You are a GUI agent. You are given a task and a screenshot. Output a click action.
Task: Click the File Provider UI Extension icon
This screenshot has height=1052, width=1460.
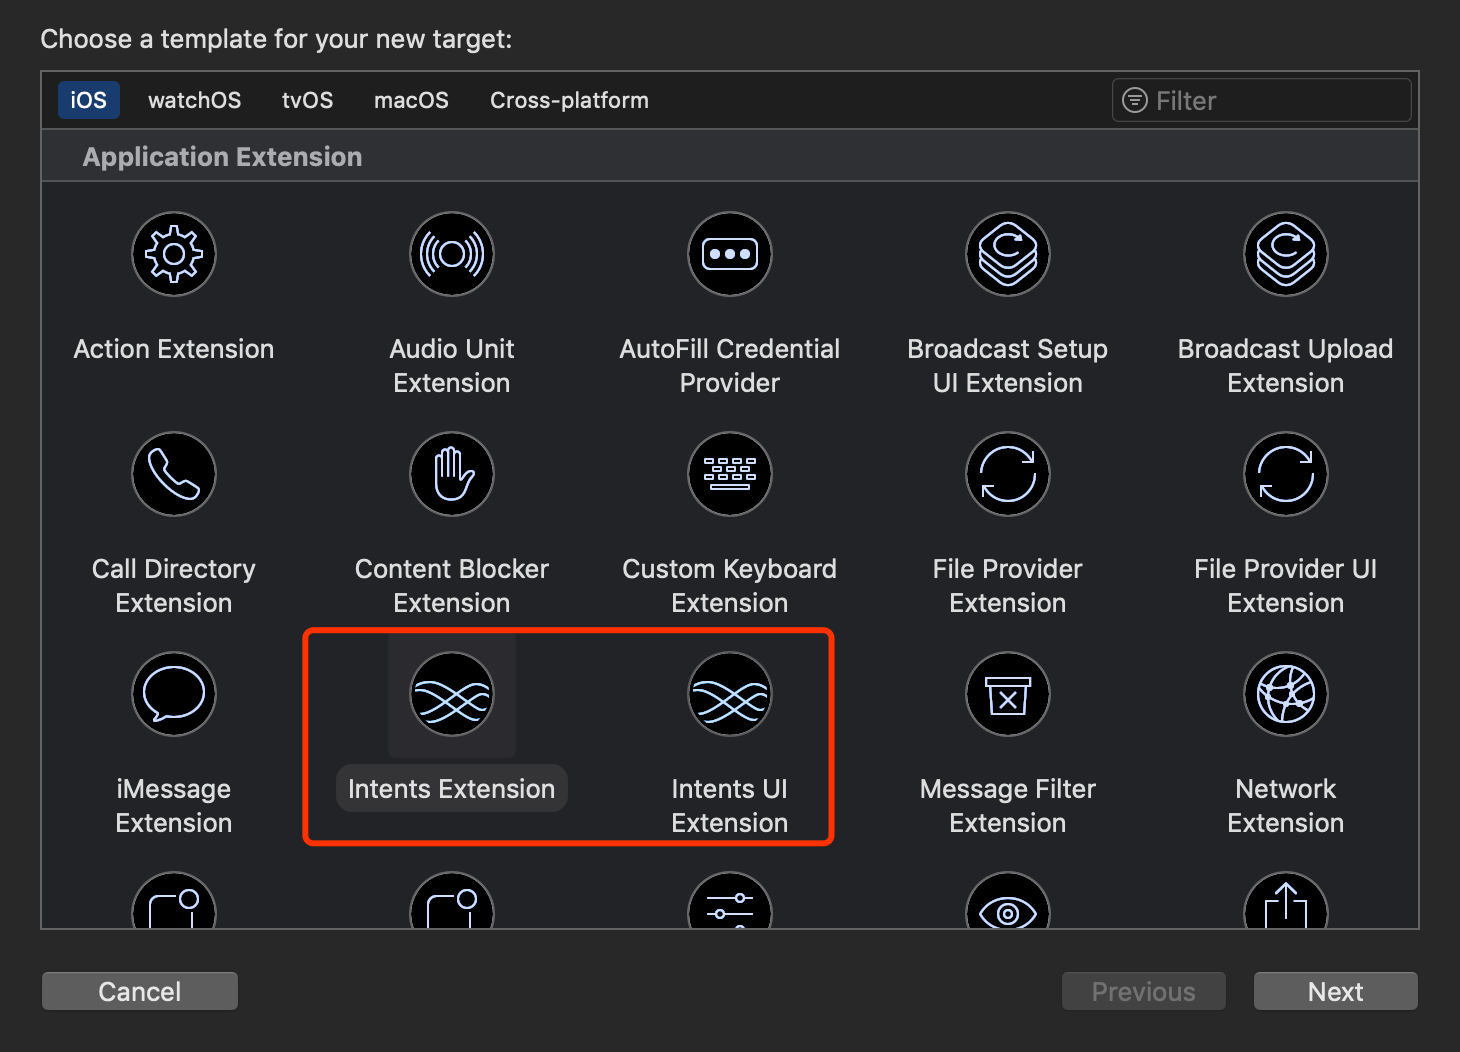1286,474
